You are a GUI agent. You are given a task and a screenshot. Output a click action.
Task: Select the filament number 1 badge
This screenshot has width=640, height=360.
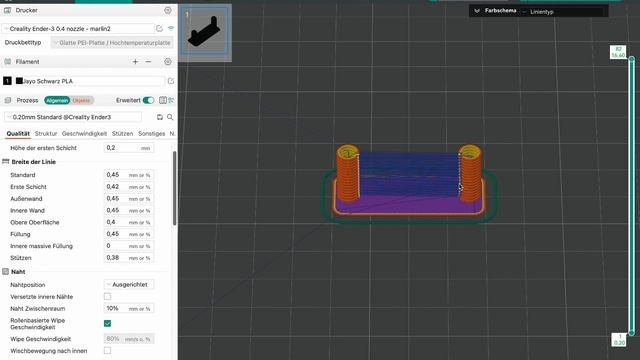click(7, 81)
